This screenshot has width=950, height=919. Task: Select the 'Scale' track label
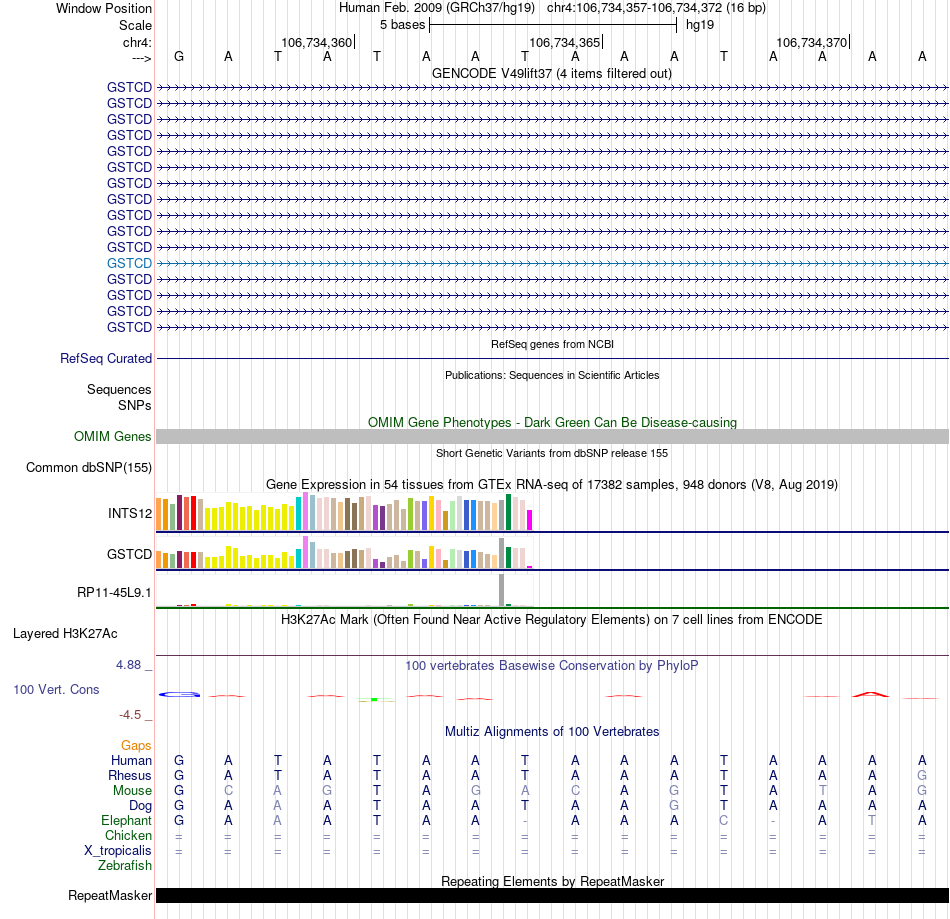click(135, 25)
